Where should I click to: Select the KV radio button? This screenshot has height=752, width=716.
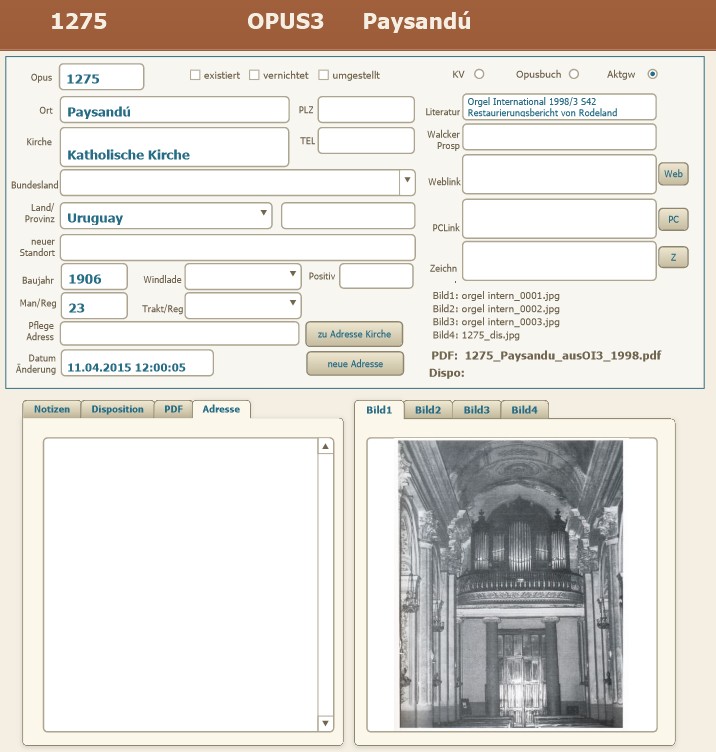pyautogui.click(x=479, y=74)
